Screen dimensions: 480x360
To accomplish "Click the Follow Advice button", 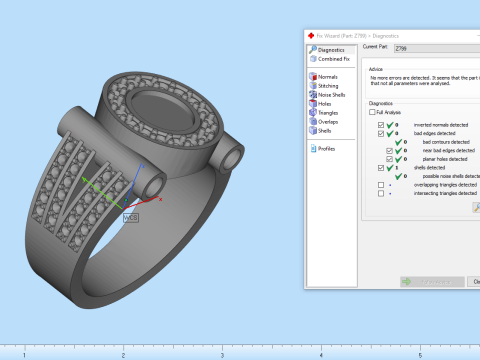I will (x=432, y=282).
